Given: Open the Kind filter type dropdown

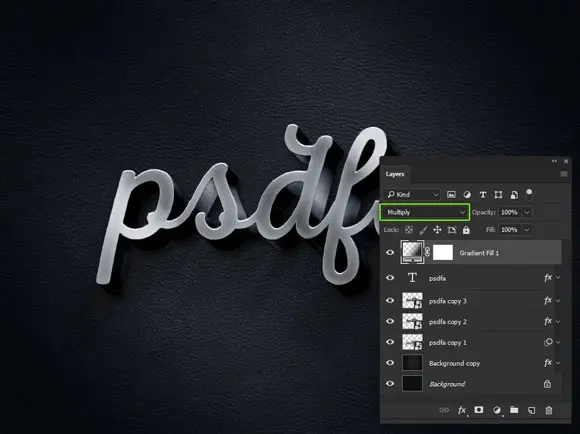Looking at the screenshot, I should click(x=413, y=195).
